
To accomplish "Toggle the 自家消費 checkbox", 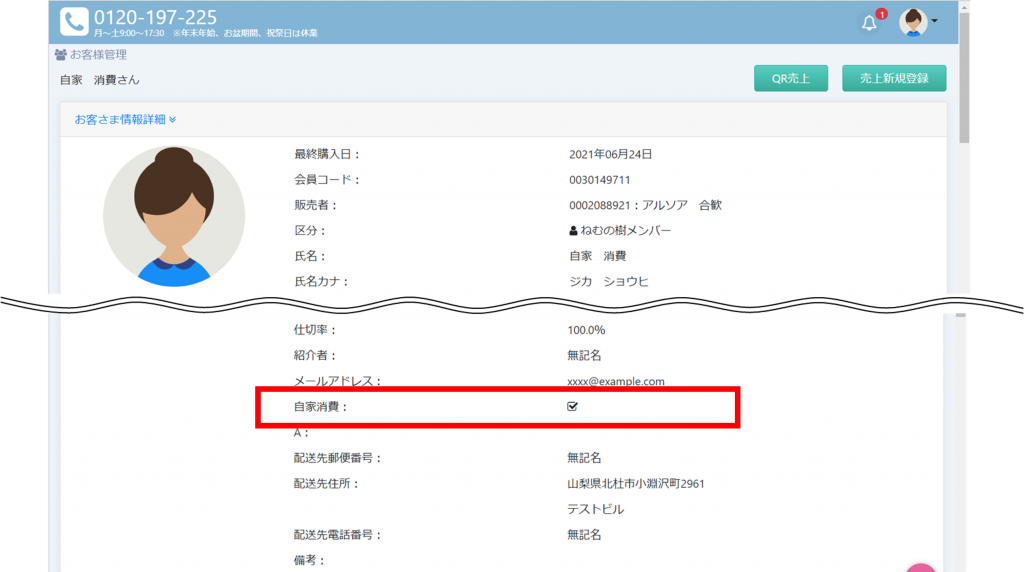I will pyautogui.click(x=572, y=407).
